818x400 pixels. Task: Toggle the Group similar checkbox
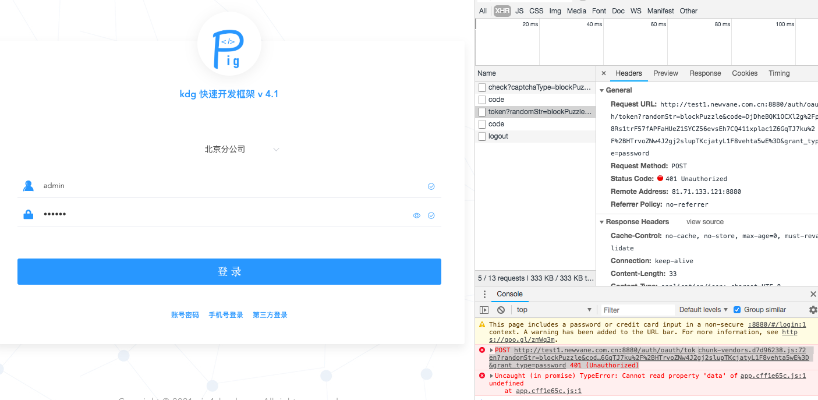[738, 310]
